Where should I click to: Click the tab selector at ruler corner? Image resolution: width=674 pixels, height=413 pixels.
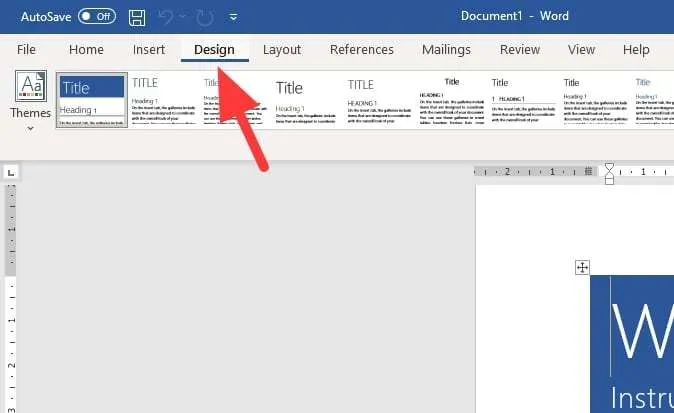click(11, 173)
